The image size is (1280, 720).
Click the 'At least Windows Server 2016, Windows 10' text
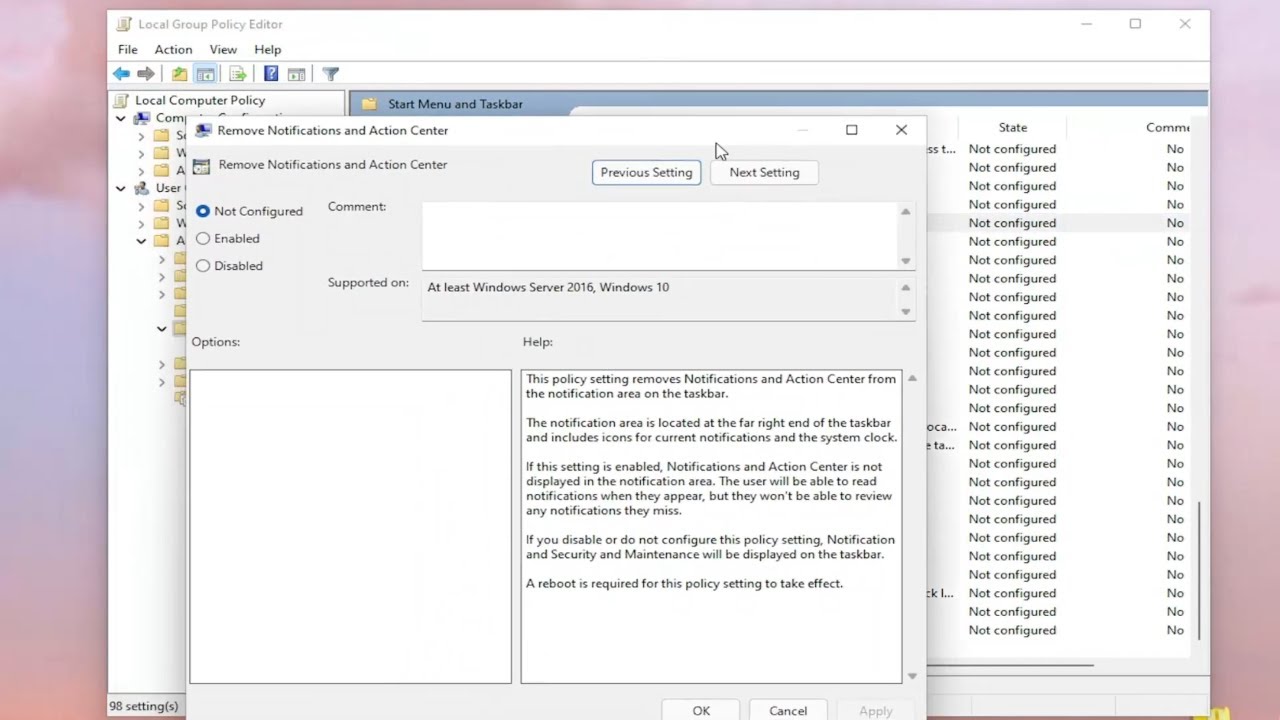(x=548, y=287)
